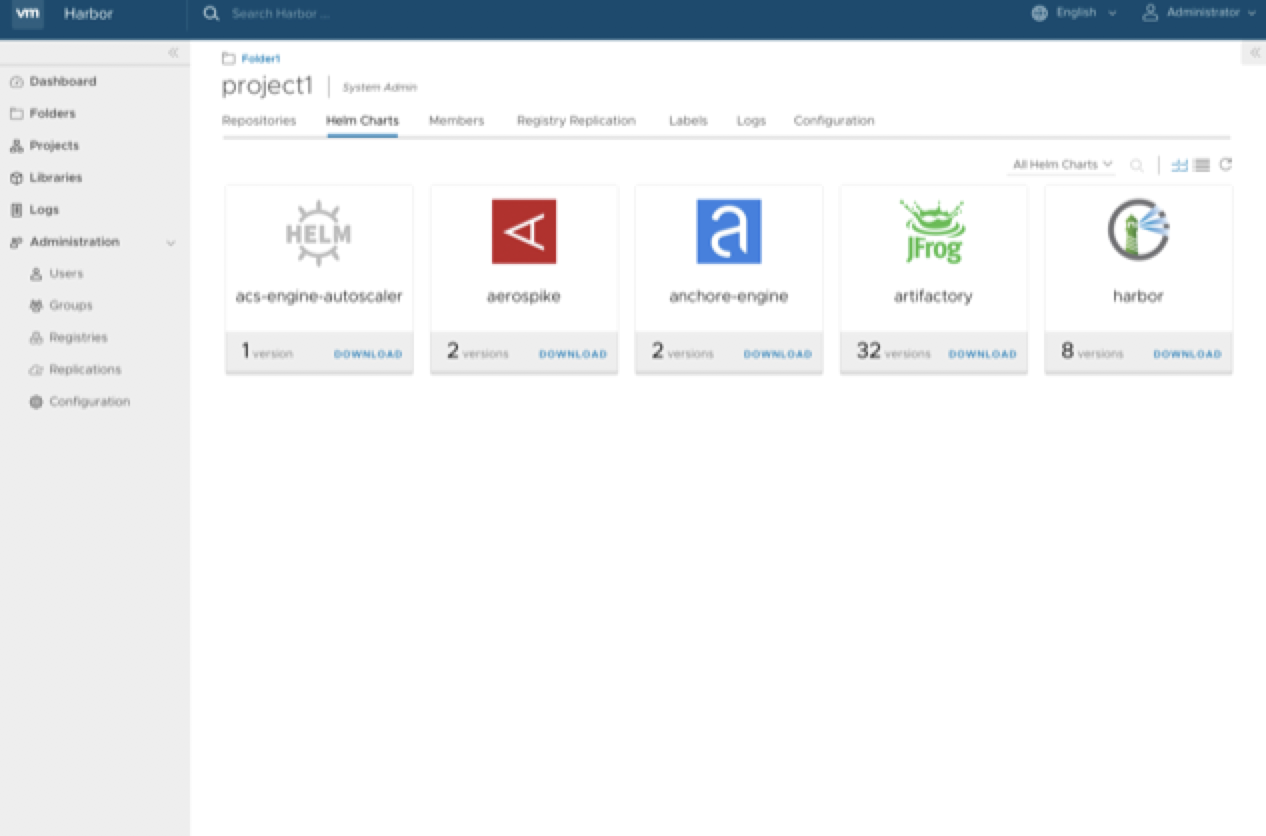Screen dimensions: 1266x836
Task: Switch to the Repositories tab
Action: [x=259, y=121]
